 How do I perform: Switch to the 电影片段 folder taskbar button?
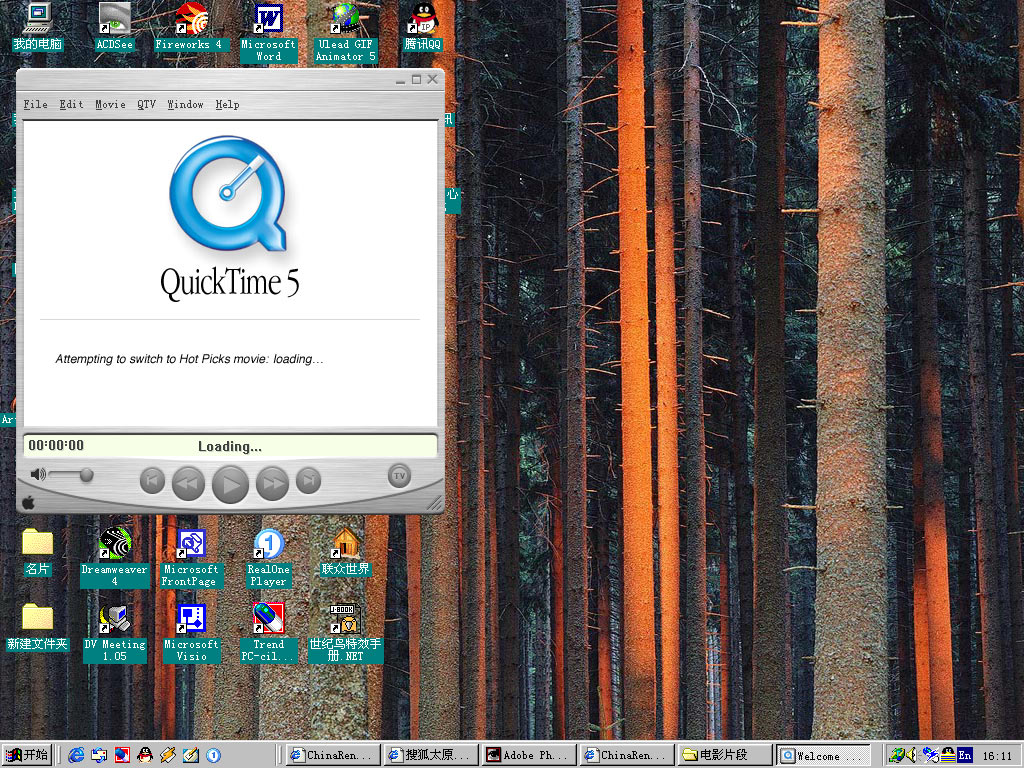point(725,755)
